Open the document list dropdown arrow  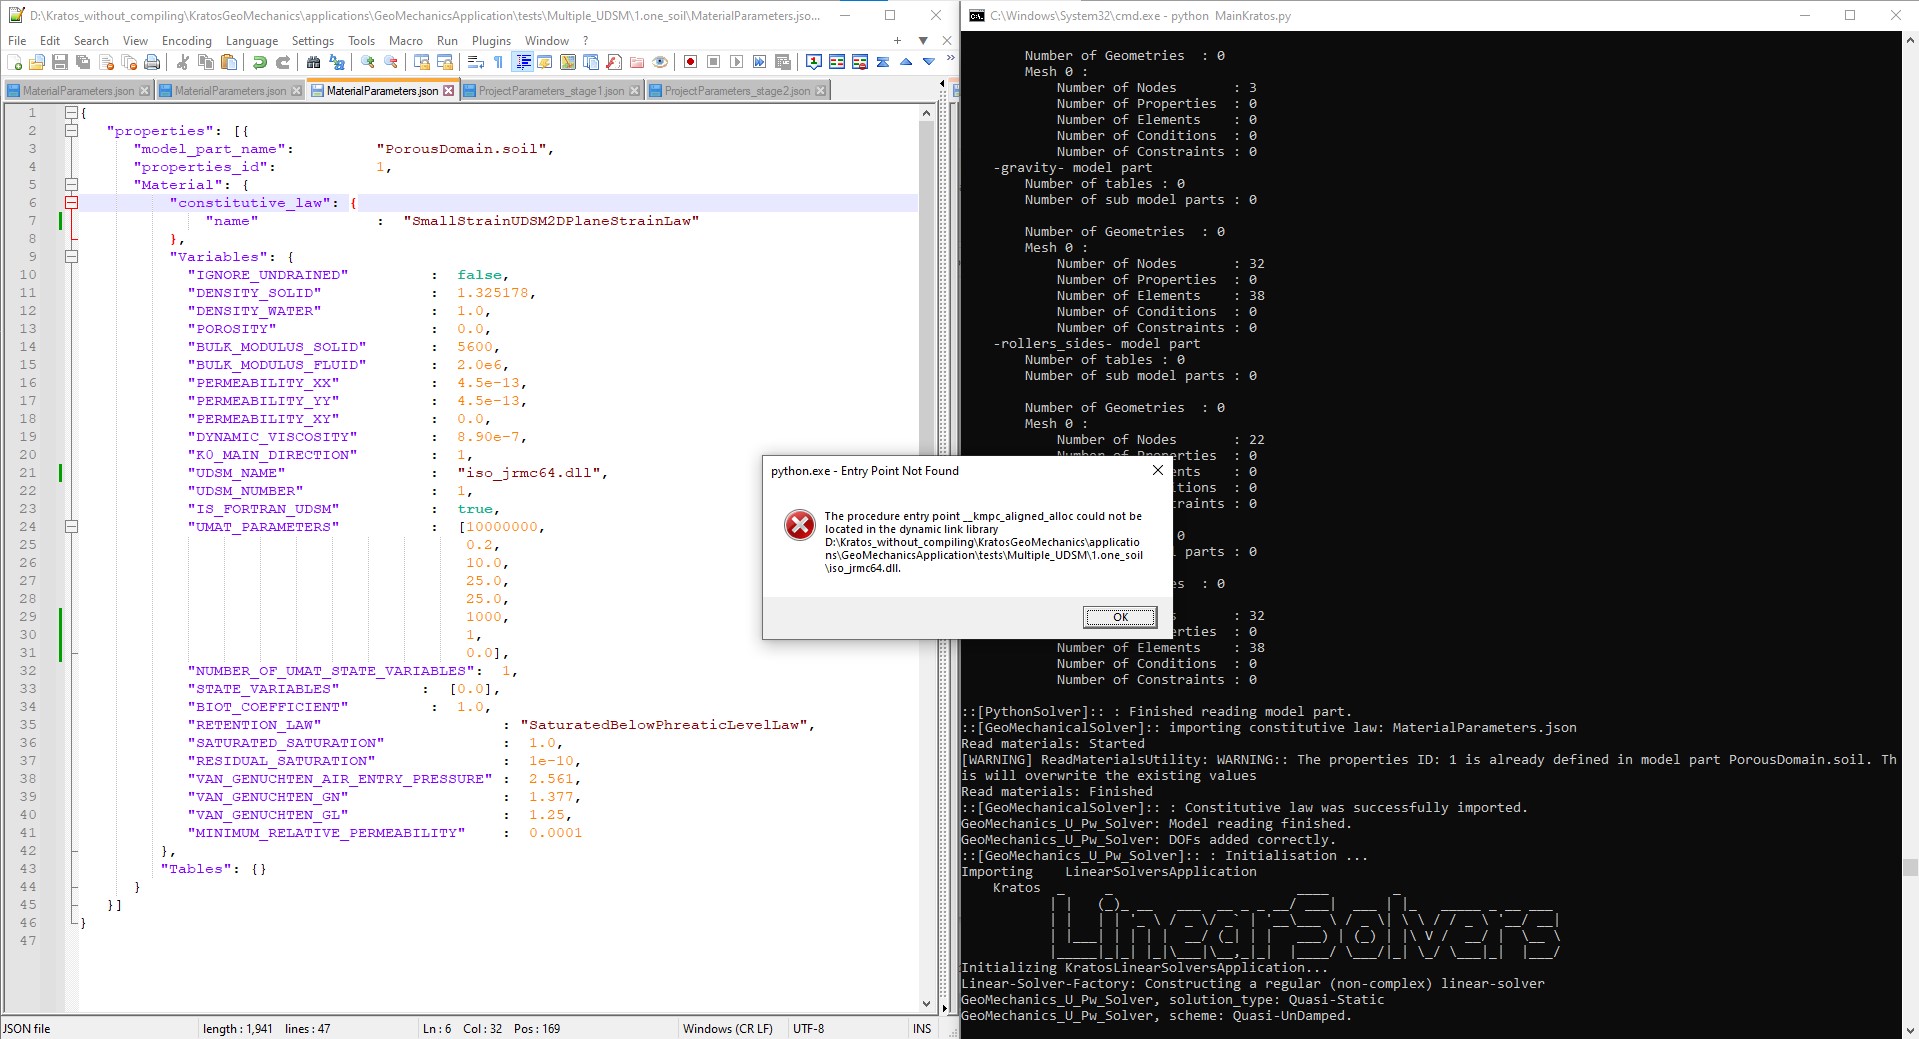click(923, 41)
